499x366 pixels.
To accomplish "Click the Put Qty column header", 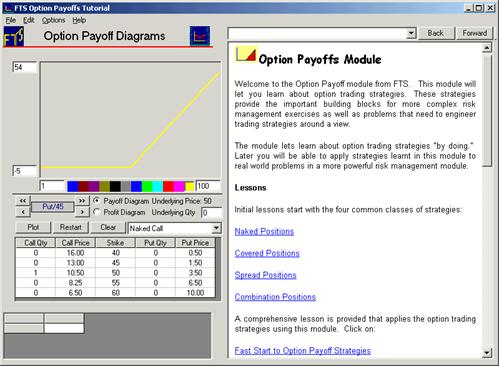I will pos(155,243).
